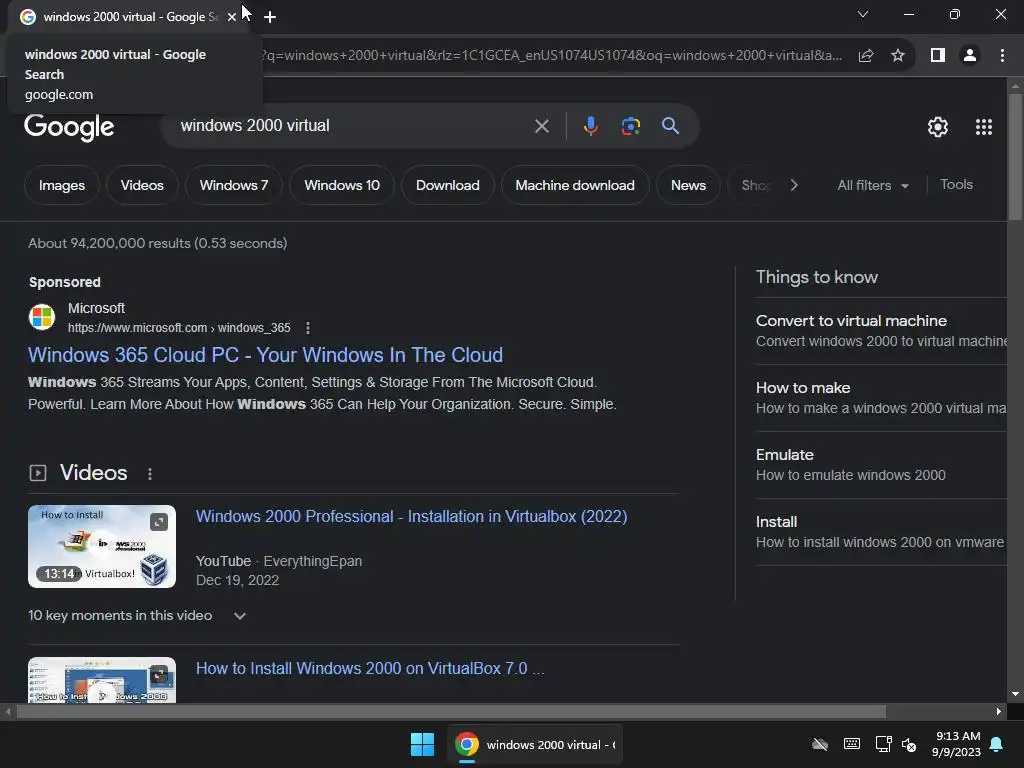Open Convert to virtual machine topic
Screen dimensions: 1024x768
click(x=881, y=331)
